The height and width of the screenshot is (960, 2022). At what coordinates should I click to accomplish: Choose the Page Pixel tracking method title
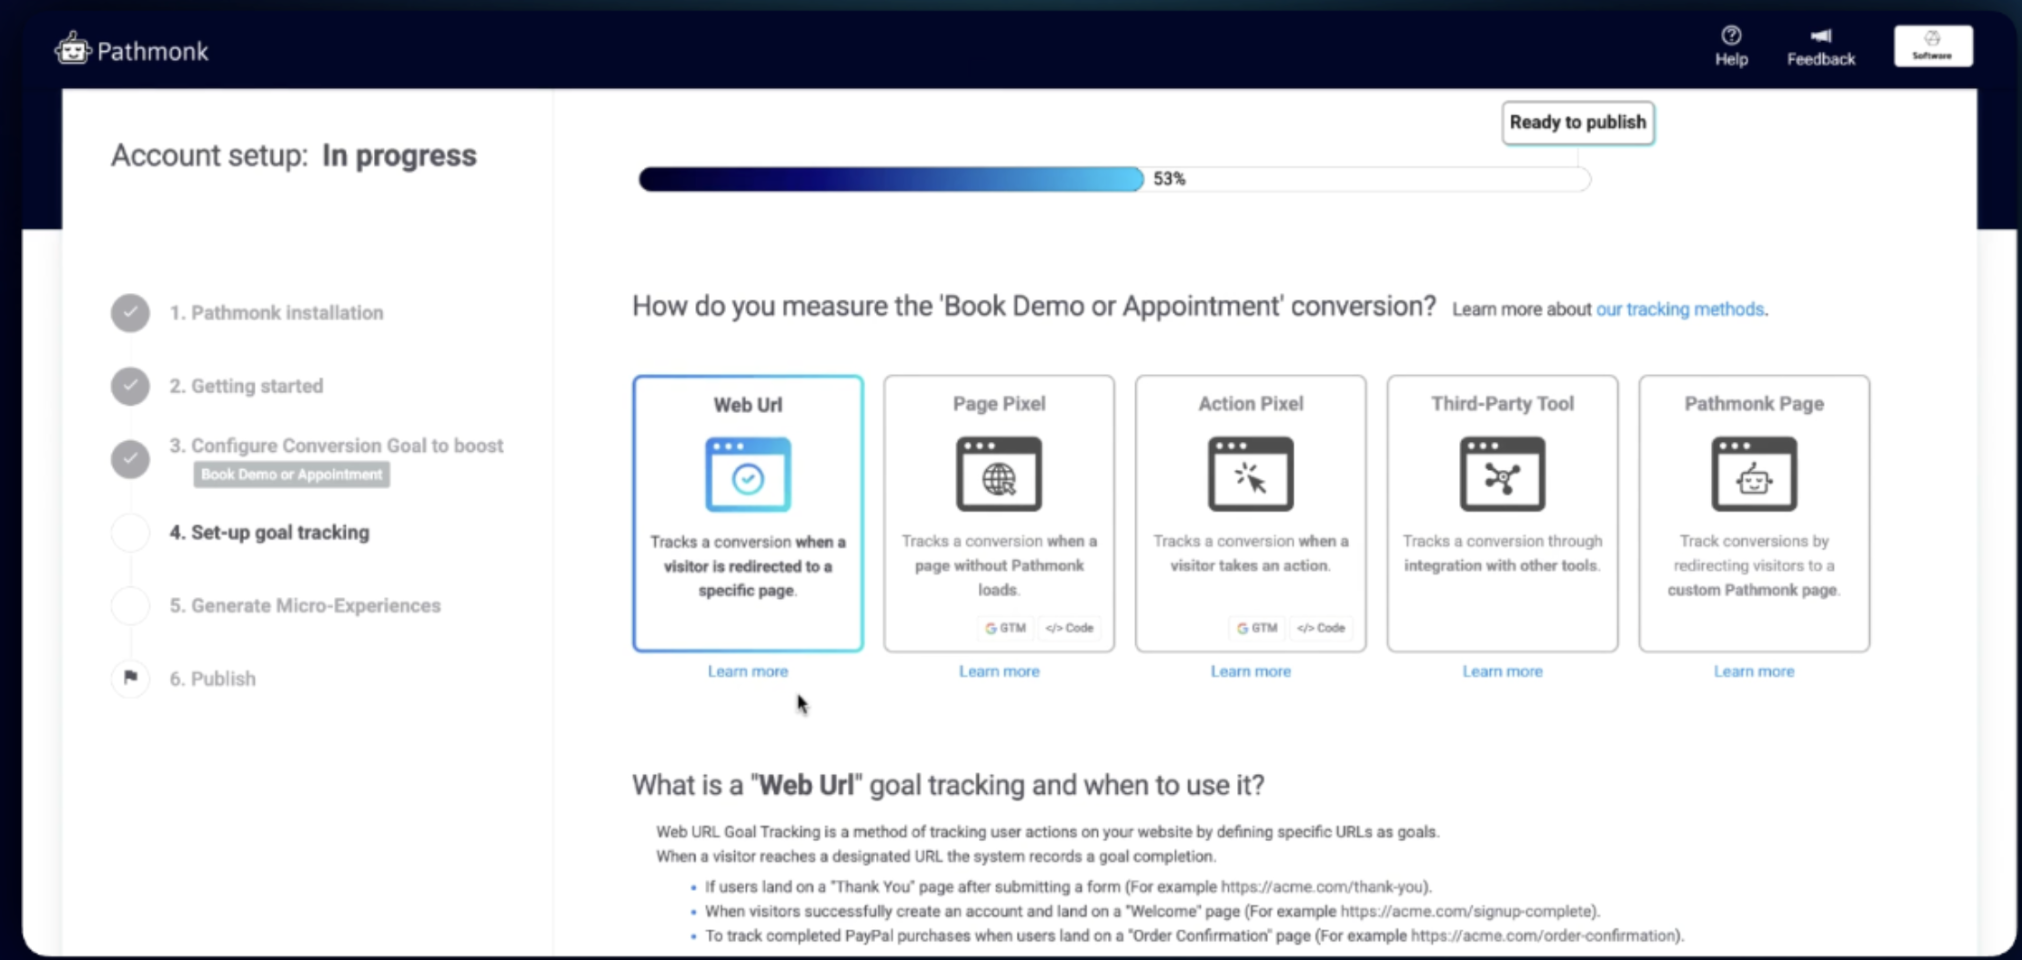[999, 404]
